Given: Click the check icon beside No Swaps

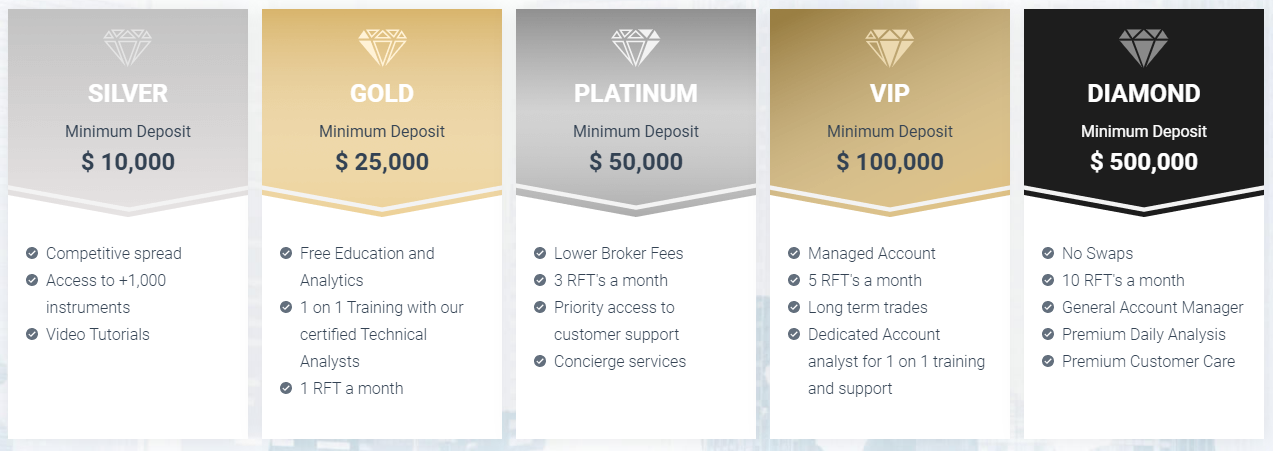Looking at the screenshot, I should point(1048,253).
